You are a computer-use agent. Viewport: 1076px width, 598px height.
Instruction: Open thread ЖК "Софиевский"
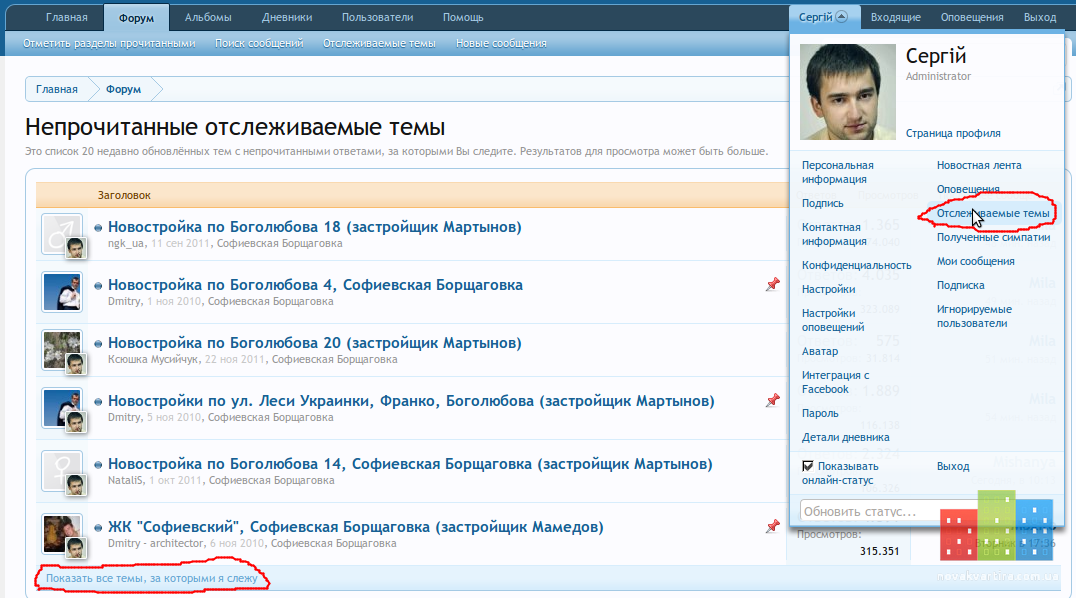tap(355, 527)
